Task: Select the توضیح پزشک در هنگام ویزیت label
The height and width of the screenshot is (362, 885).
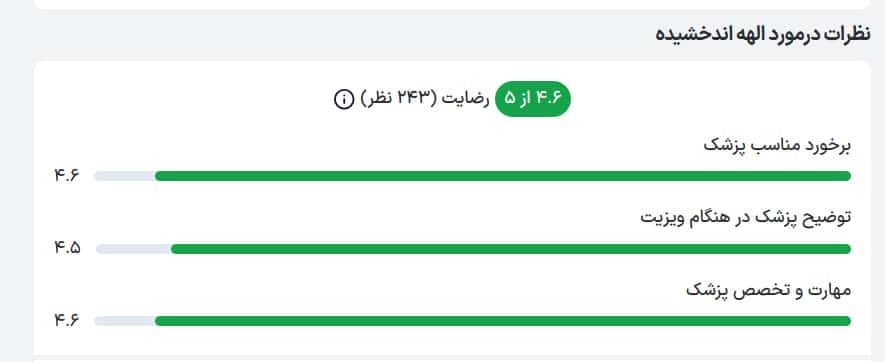Action: click(x=746, y=218)
